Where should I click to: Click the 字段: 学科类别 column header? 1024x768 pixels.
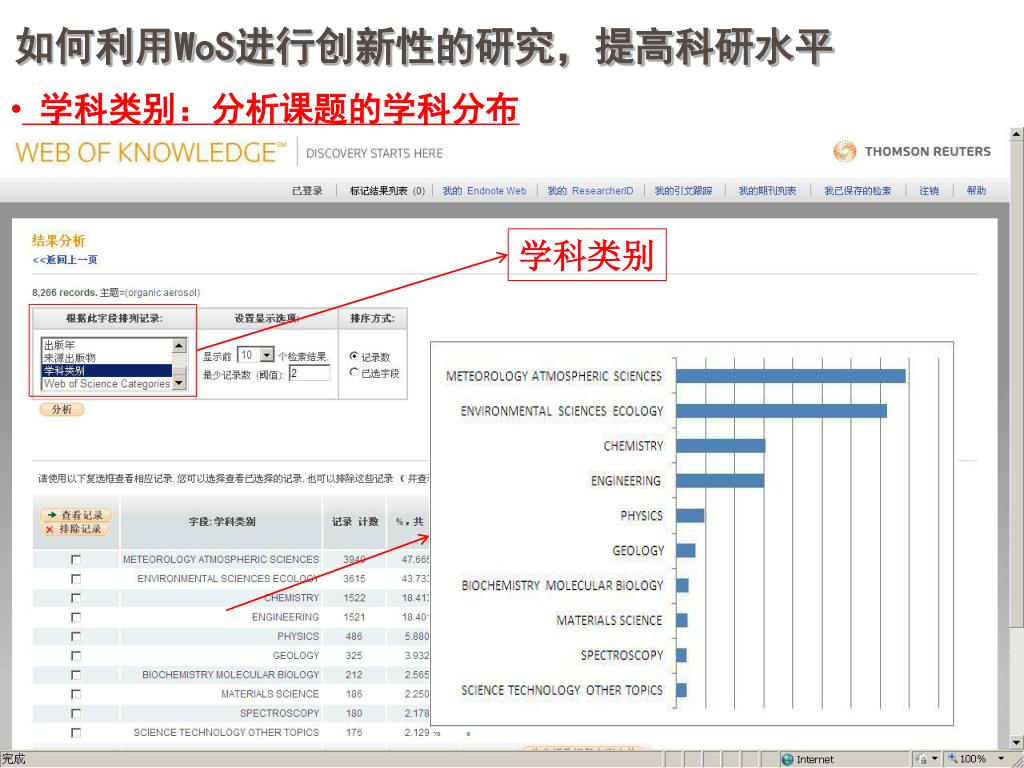point(222,522)
